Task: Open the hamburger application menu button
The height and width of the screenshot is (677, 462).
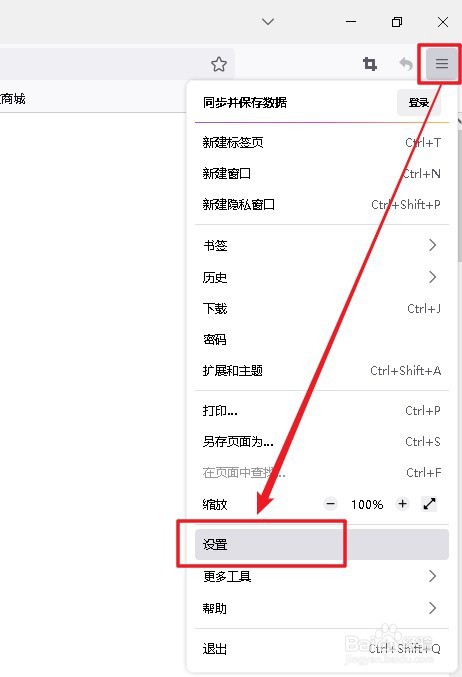Action: point(441,64)
